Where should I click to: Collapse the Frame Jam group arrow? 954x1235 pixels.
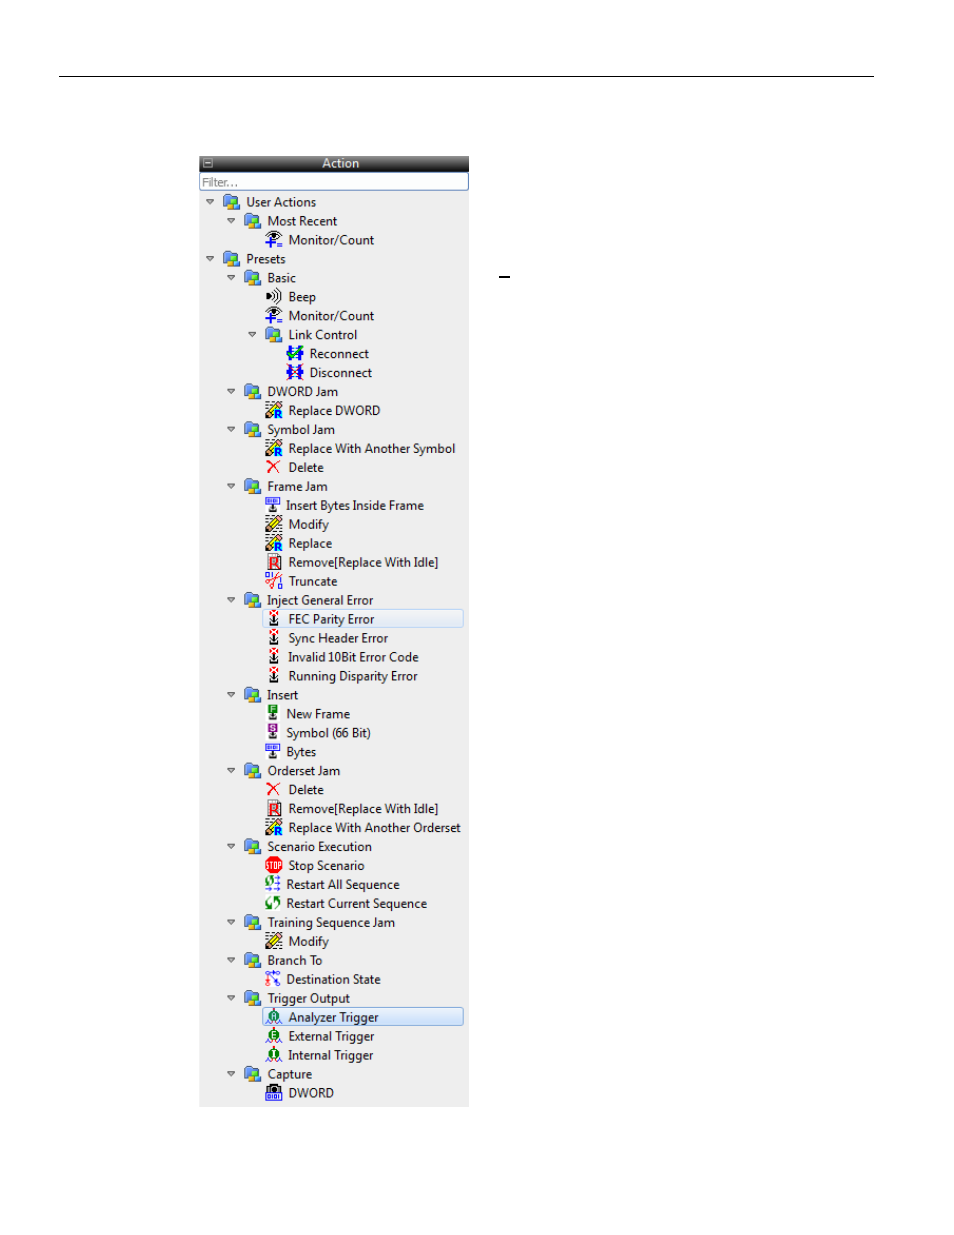coord(231,487)
